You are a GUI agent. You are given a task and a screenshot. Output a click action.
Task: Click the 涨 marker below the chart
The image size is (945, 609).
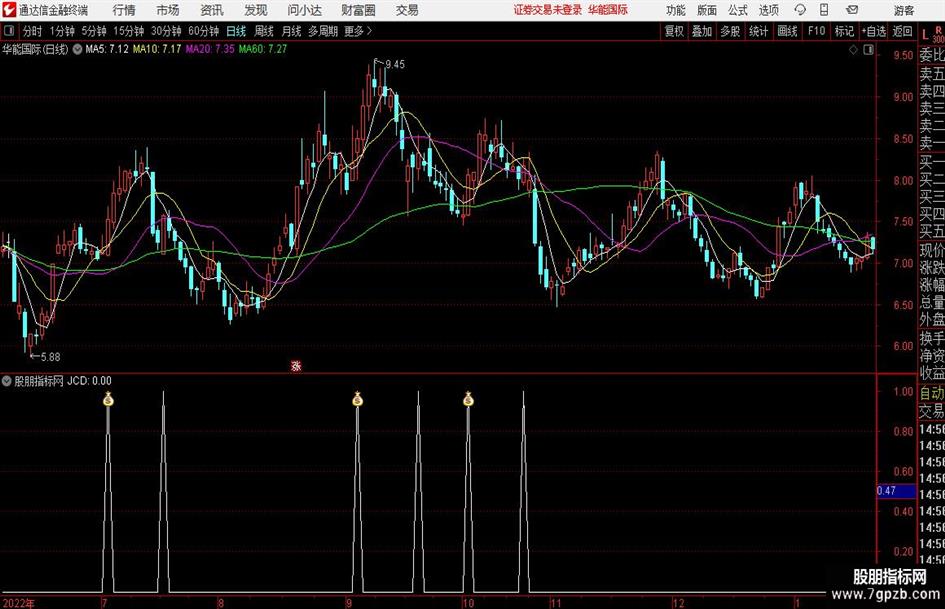296,366
